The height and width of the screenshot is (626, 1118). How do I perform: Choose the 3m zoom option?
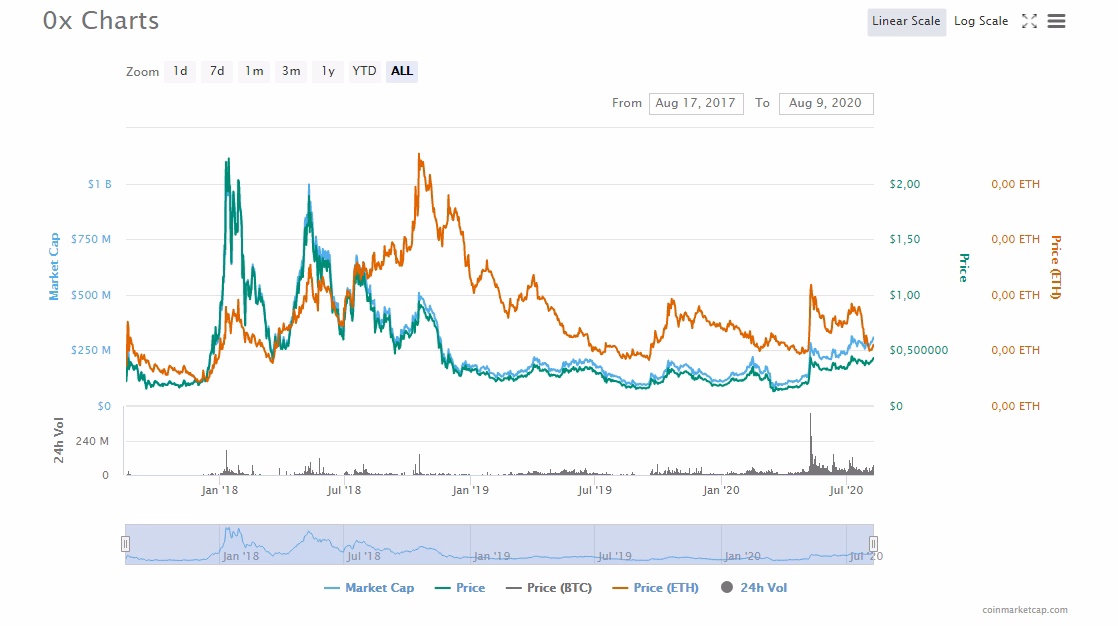click(x=290, y=71)
